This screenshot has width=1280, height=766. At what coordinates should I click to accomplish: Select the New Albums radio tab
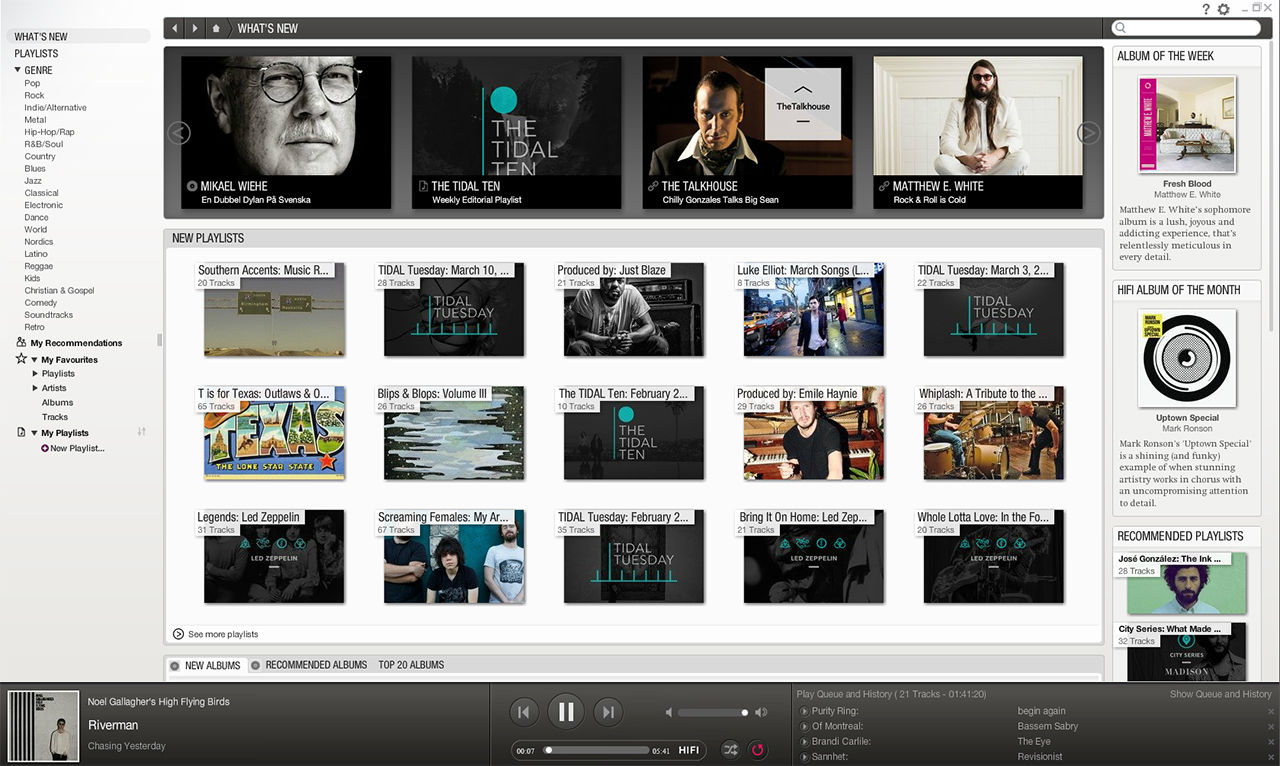point(175,666)
